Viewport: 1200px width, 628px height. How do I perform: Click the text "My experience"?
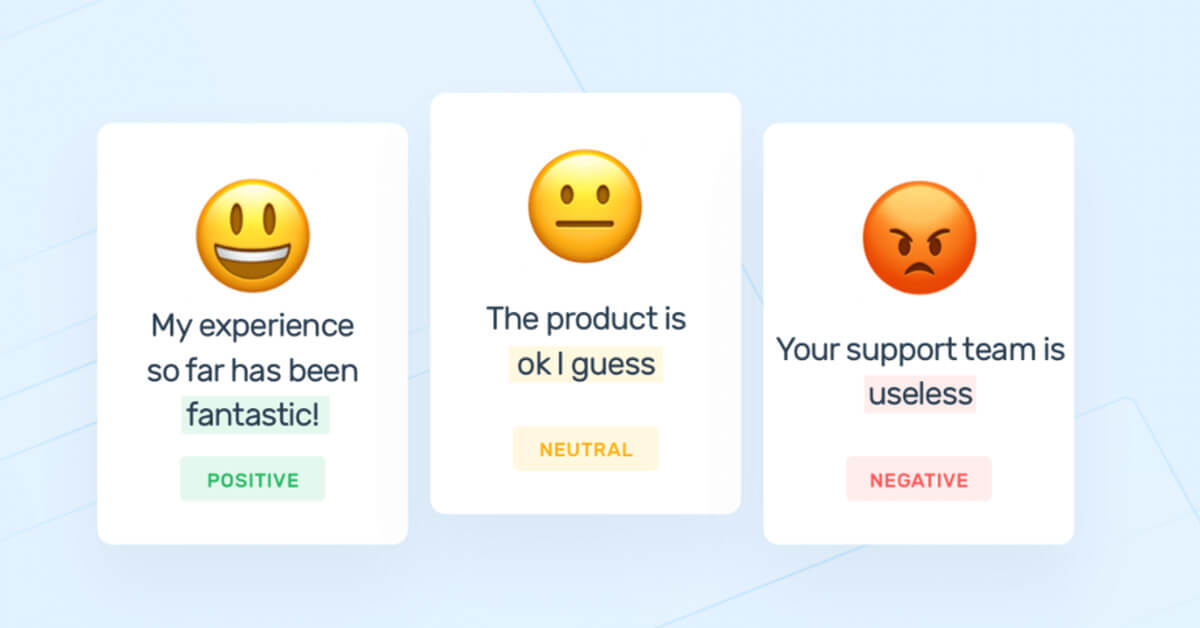click(x=252, y=326)
